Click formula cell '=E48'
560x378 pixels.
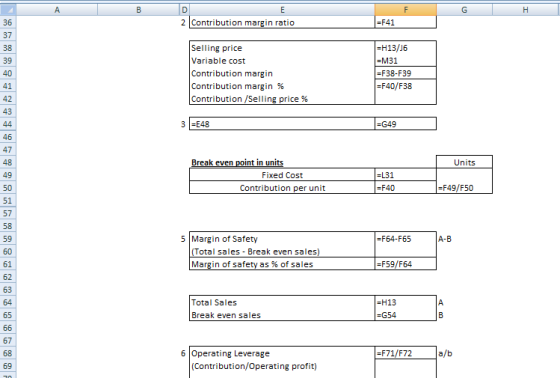coord(282,124)
